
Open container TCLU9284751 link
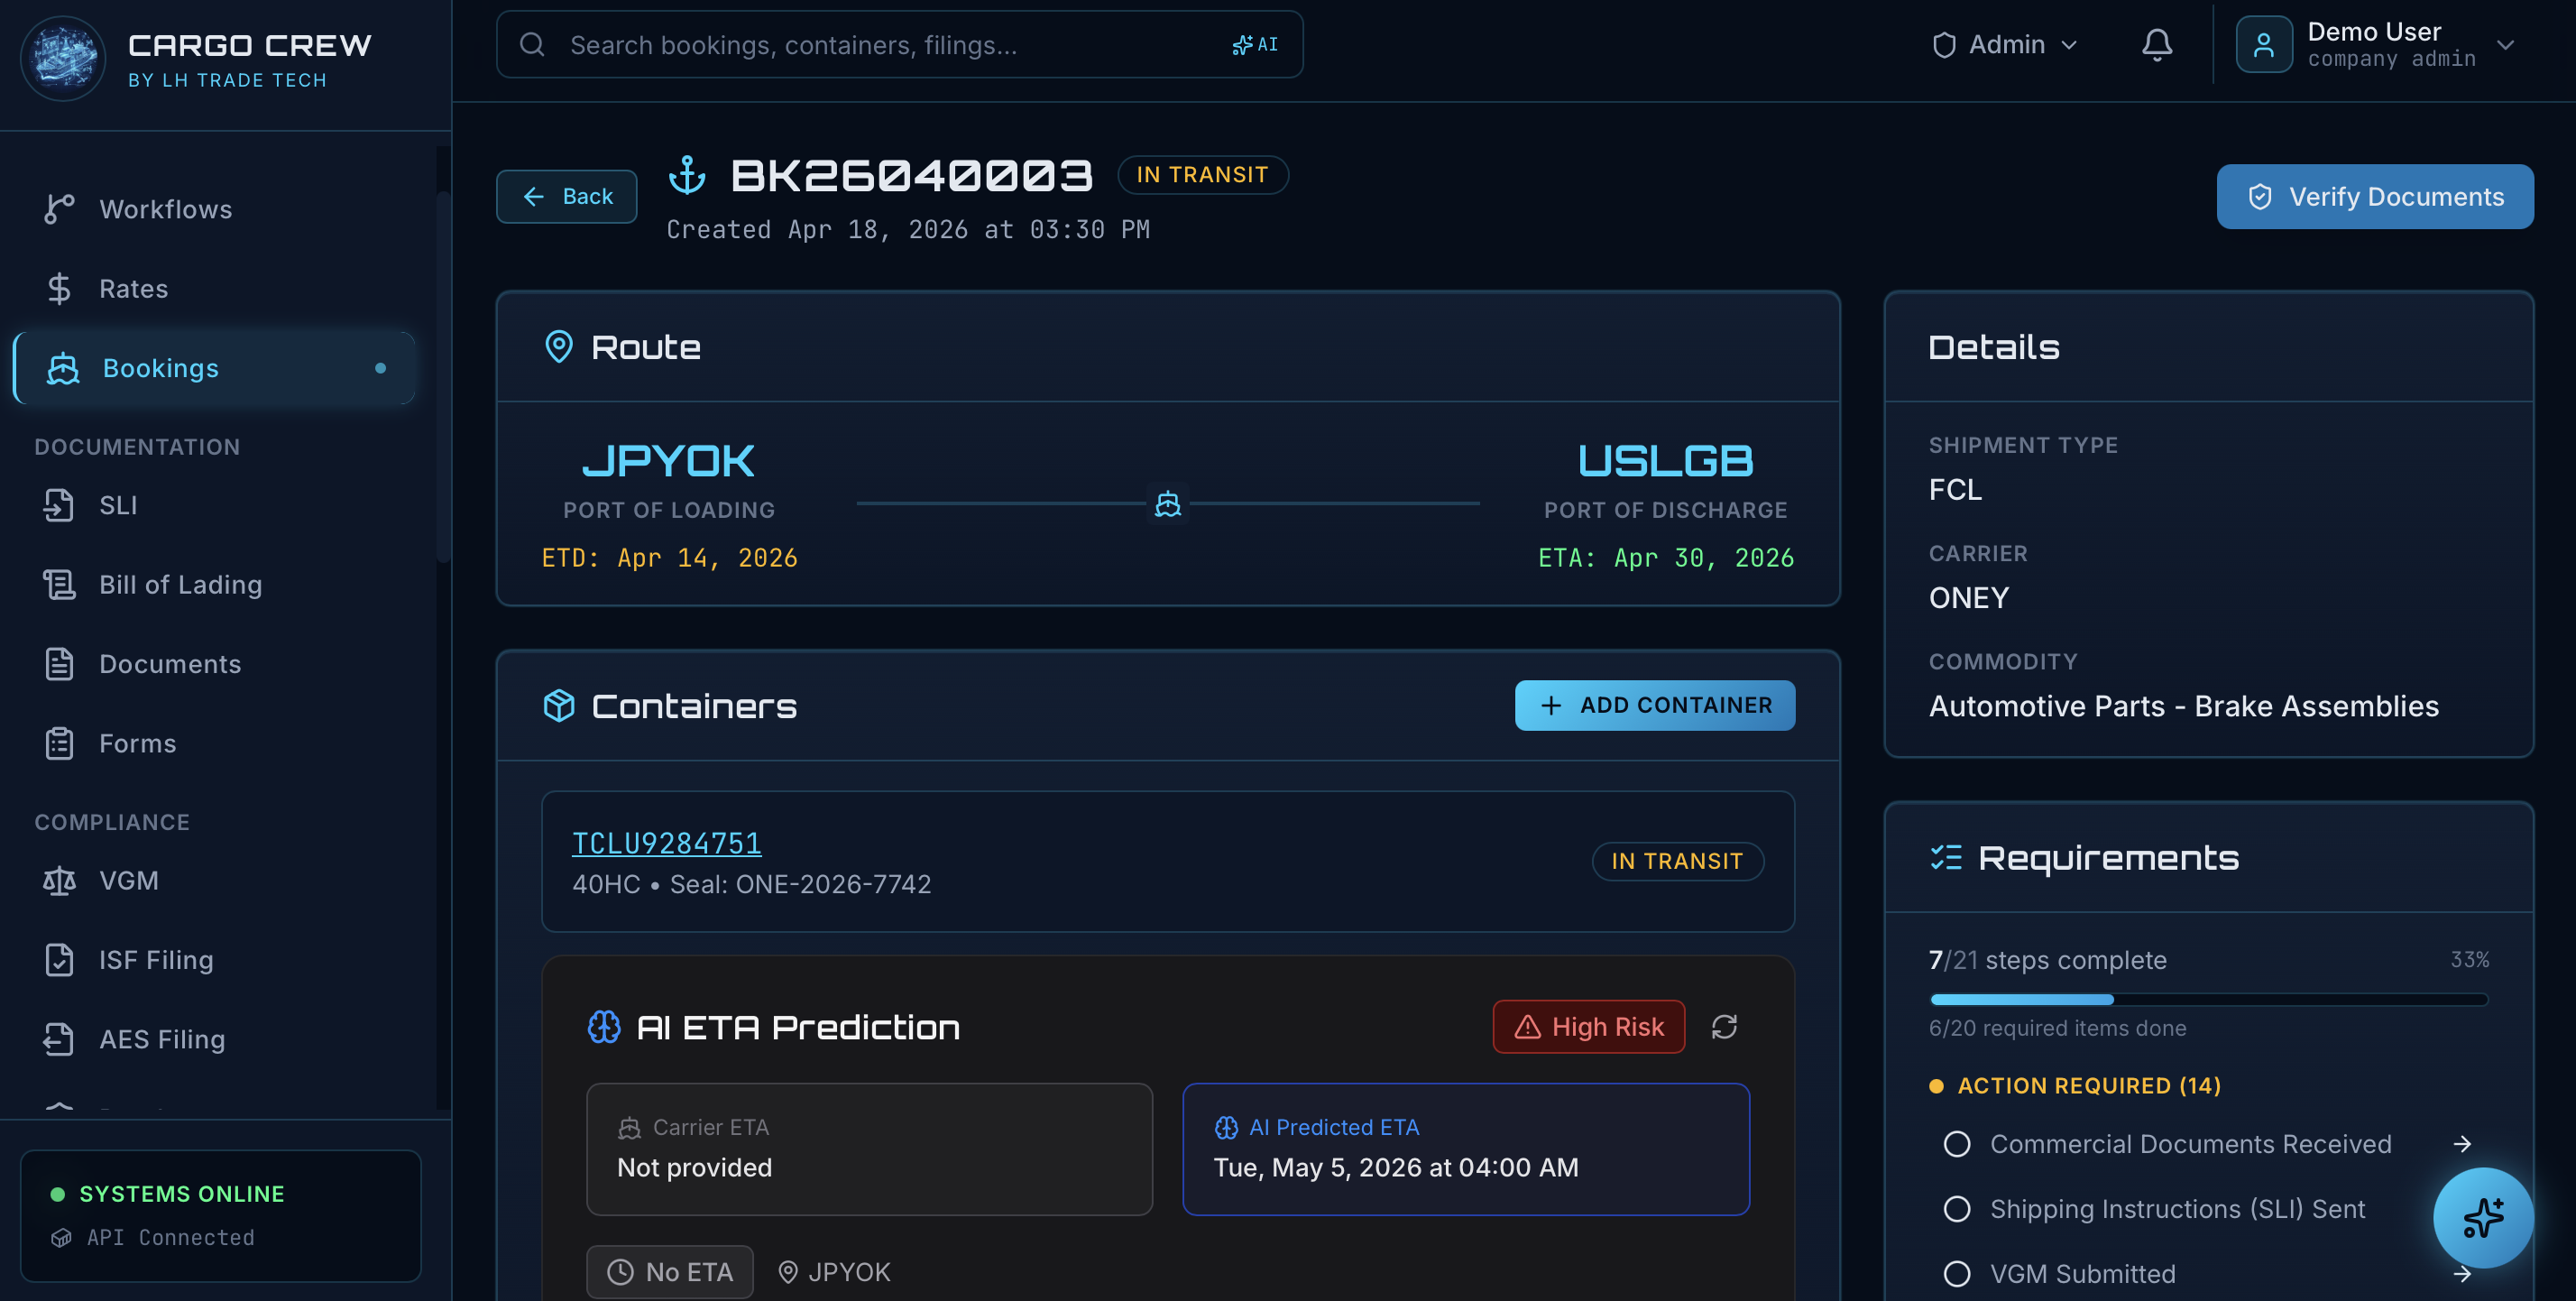[x=666, y=842]
